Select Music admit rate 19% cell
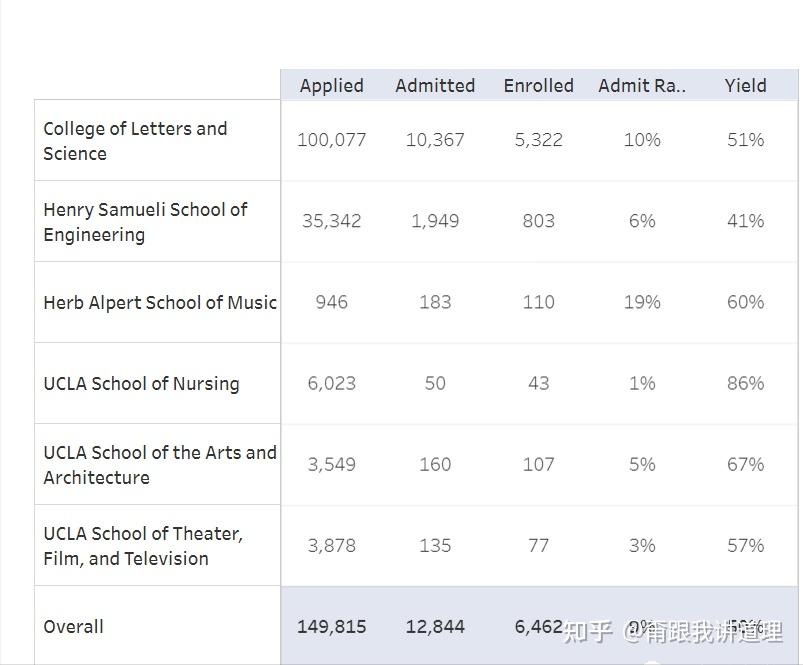This screenshot has height=665, width=803. point(642,302)
